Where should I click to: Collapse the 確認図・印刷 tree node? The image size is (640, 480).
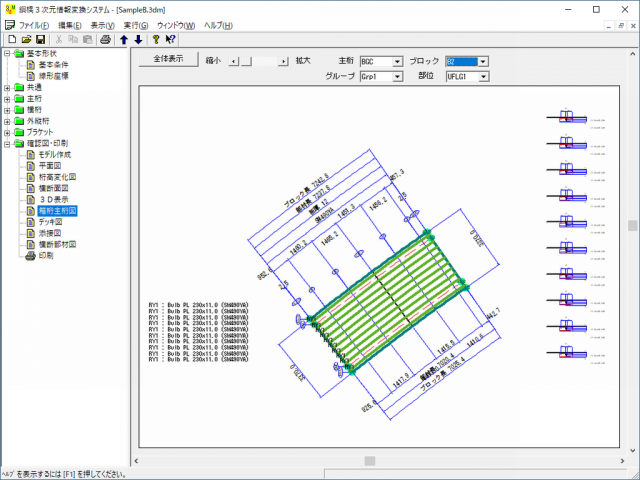(8, 143)
